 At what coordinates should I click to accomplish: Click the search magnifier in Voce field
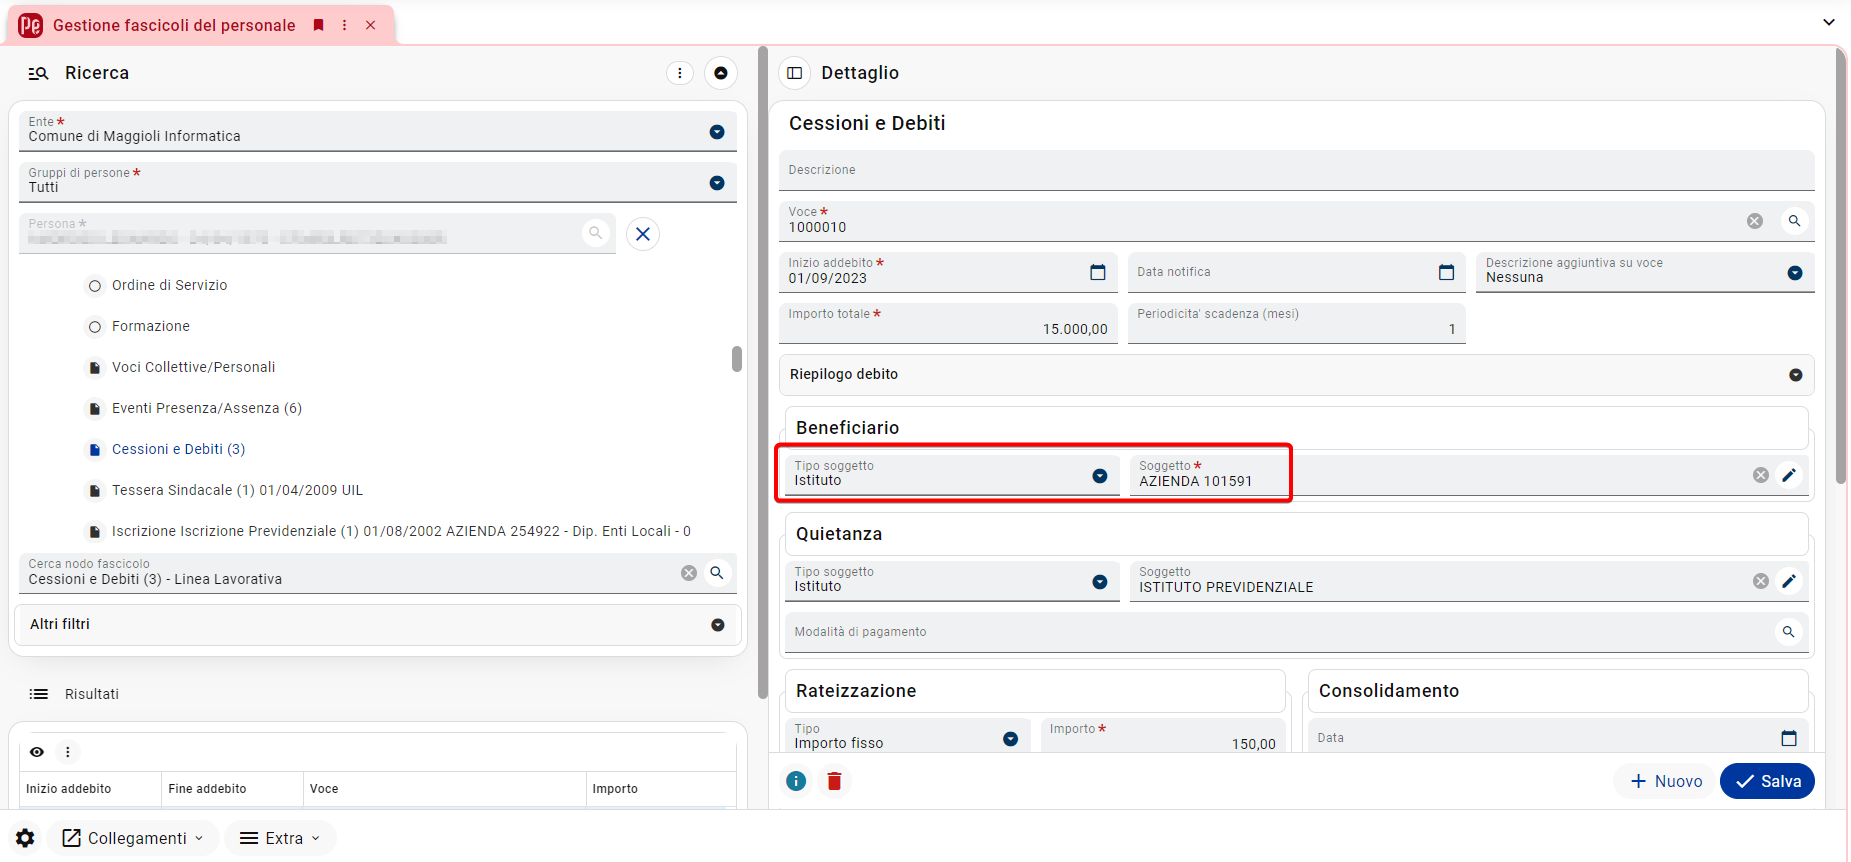[1794, 221]
